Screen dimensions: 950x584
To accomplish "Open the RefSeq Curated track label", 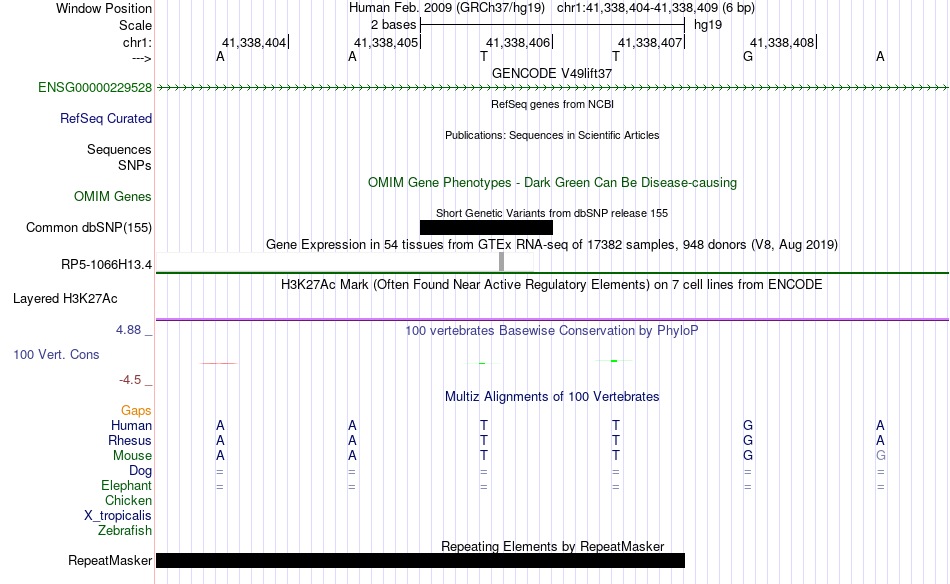I will [105, 119].
